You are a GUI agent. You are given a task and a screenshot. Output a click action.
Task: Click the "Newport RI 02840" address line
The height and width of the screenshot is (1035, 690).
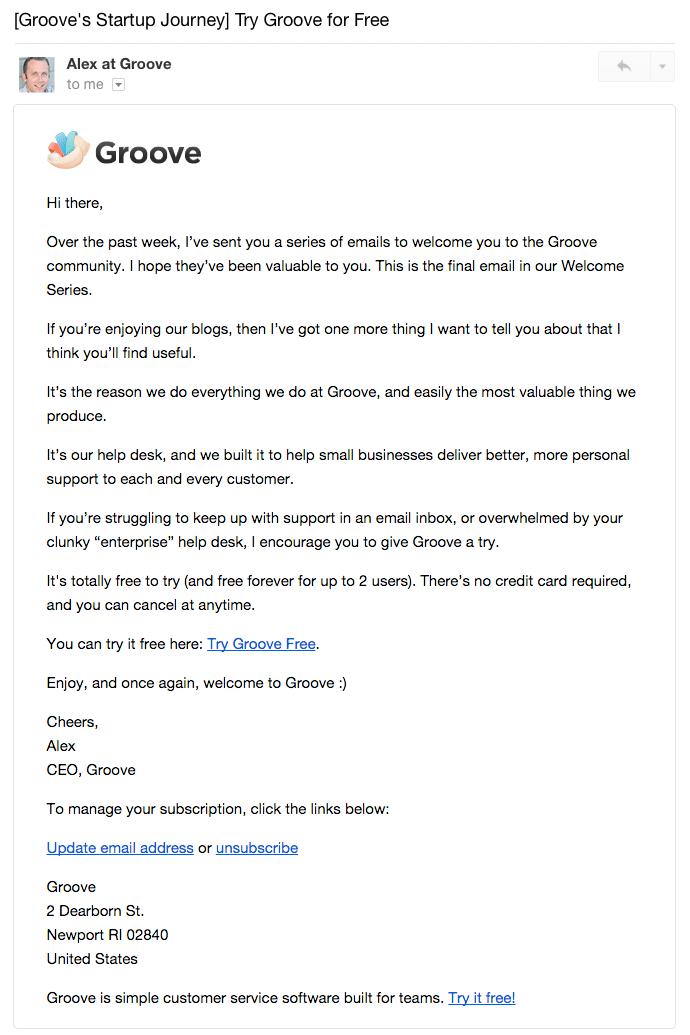pos(107,935)
